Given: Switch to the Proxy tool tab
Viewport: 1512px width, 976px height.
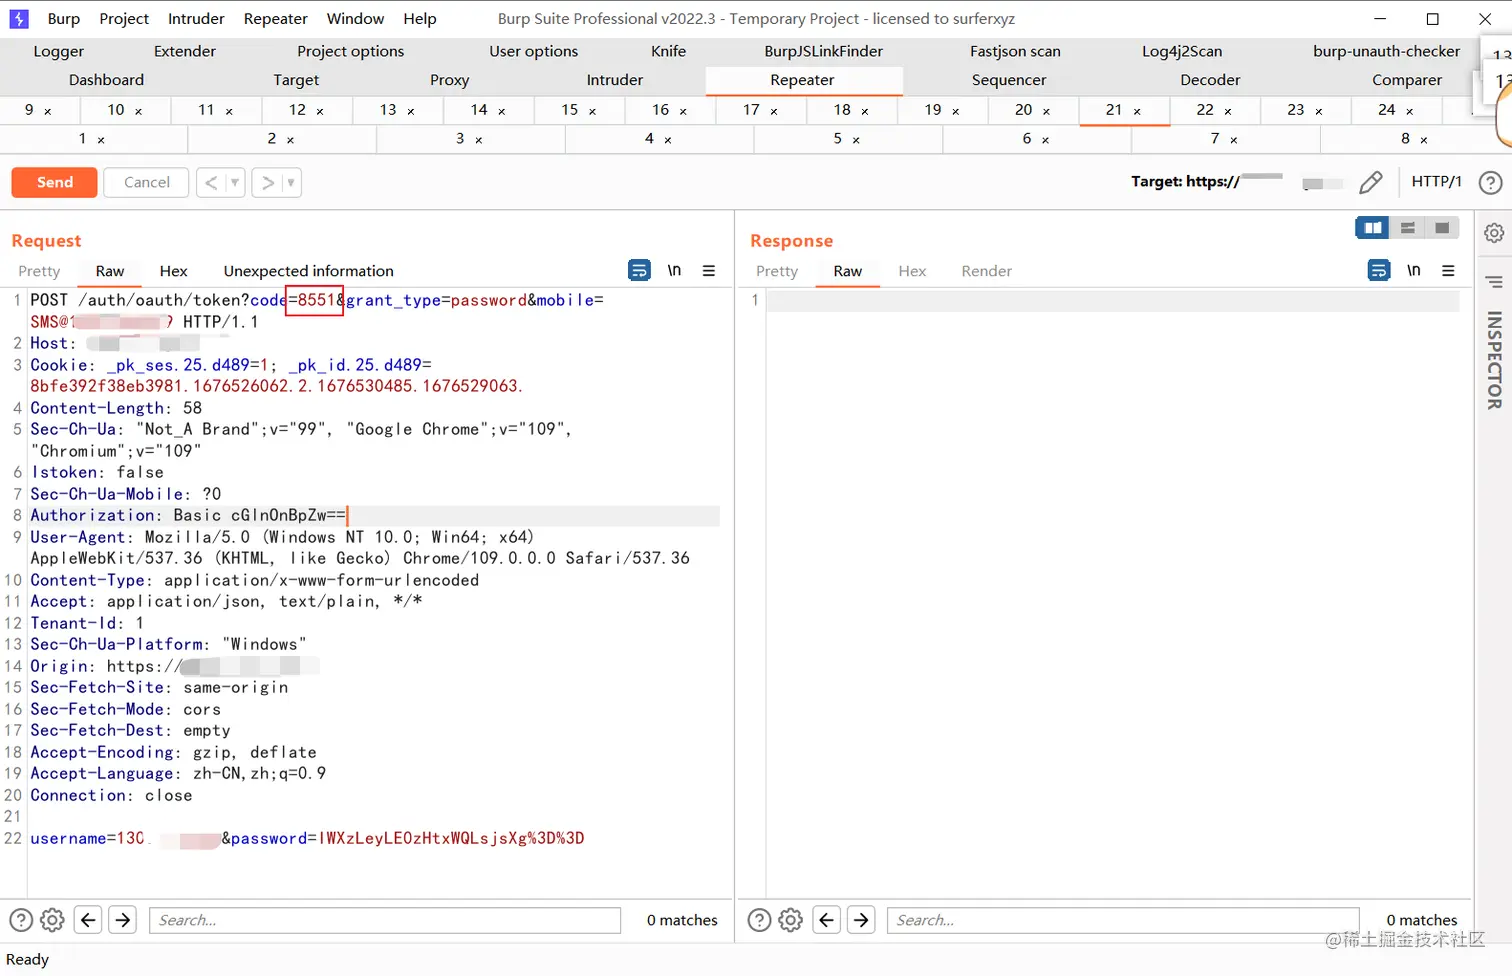Looking at the screenshot, I should pos(449,80).
